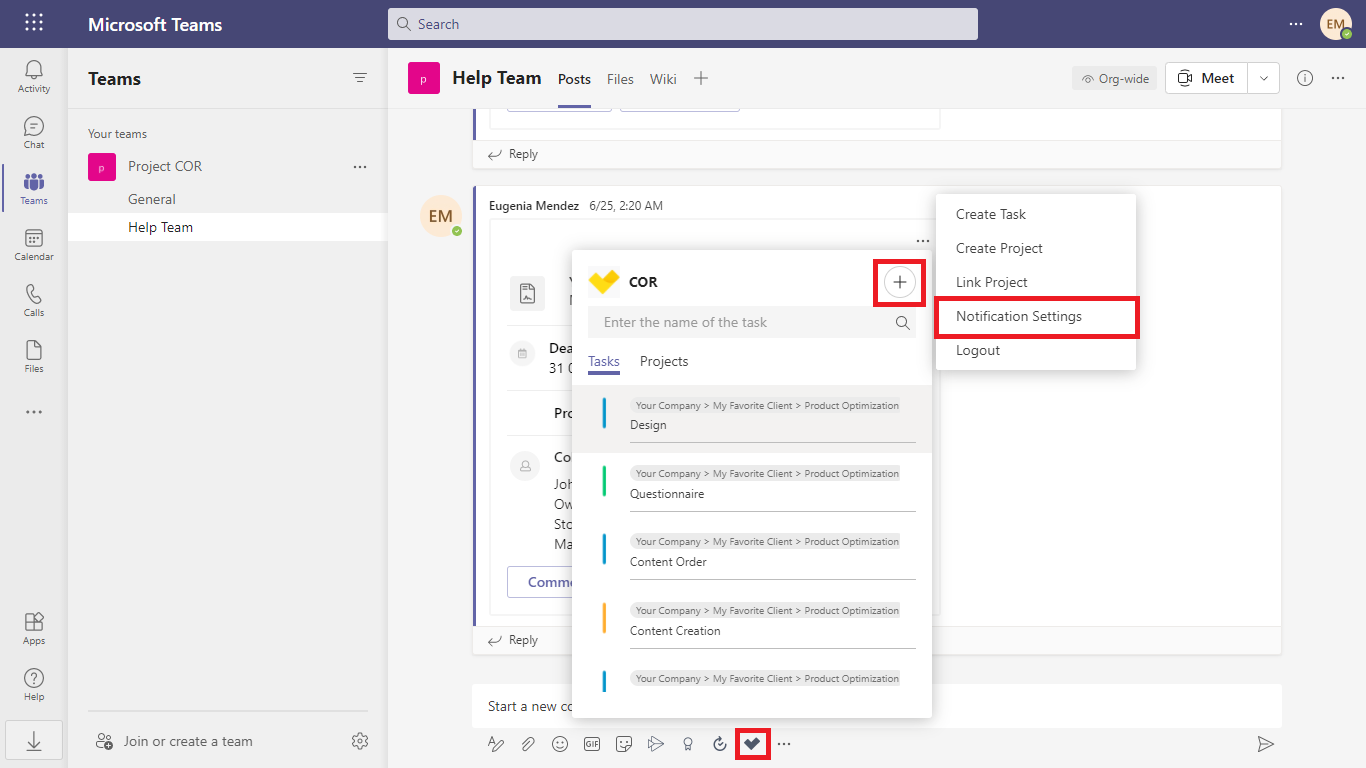Click the task name search field
This screenshot has height=768, width=1366.
752,323
